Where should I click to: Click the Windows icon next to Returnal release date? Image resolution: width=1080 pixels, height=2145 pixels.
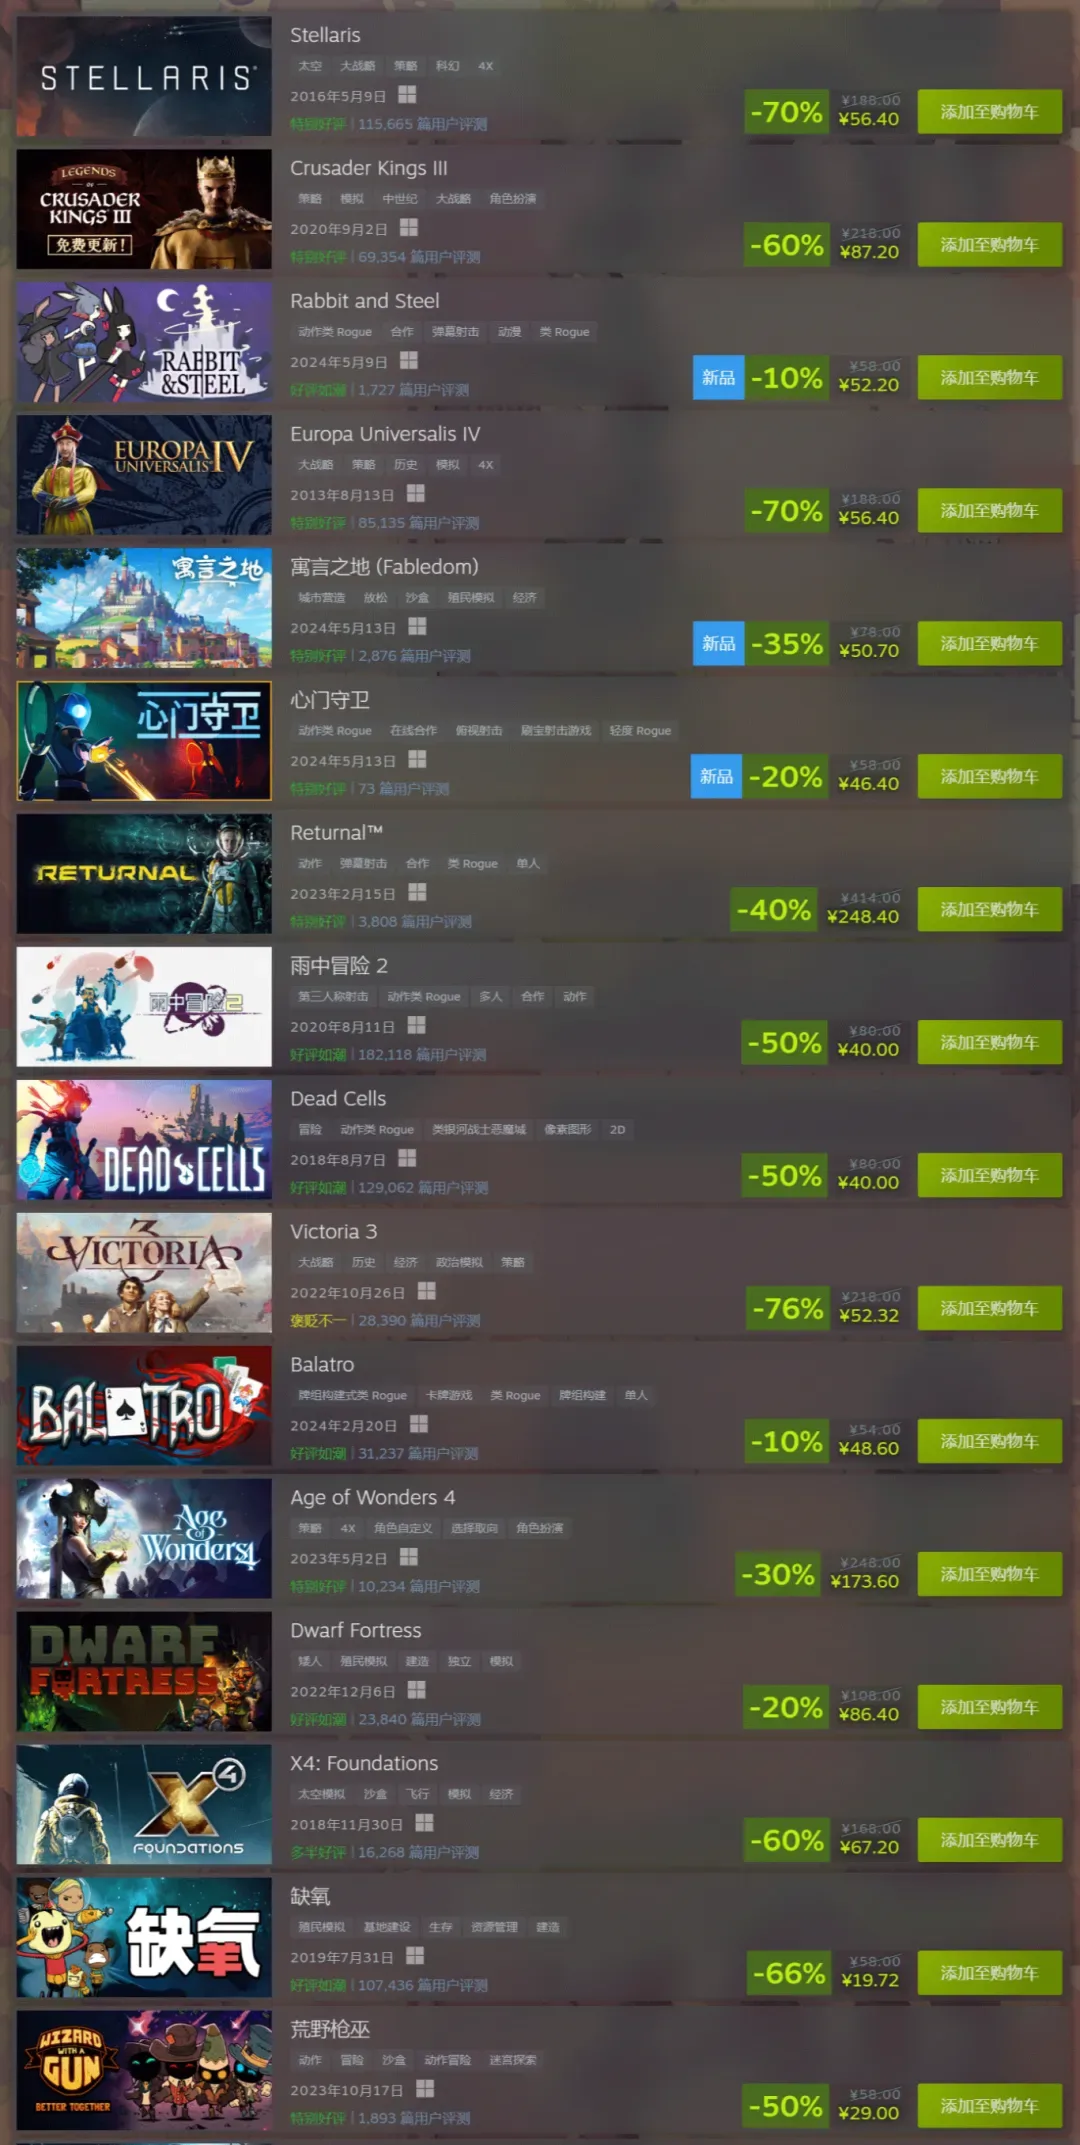[x=417, y=892]
